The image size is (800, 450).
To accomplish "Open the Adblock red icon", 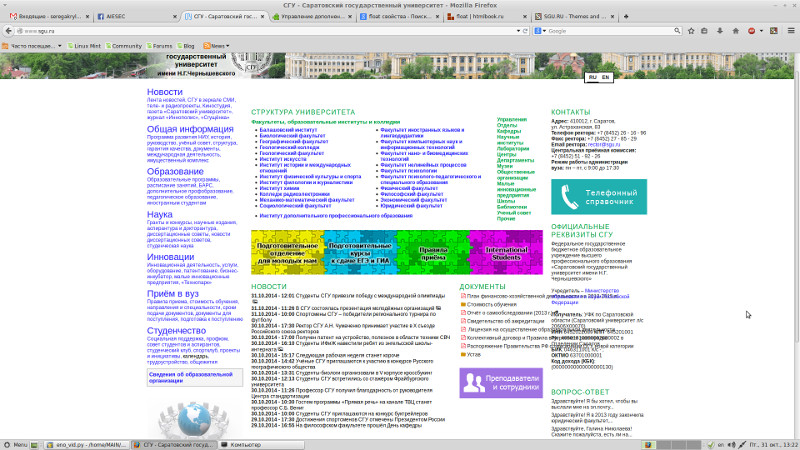I will [x=752, y=31].
